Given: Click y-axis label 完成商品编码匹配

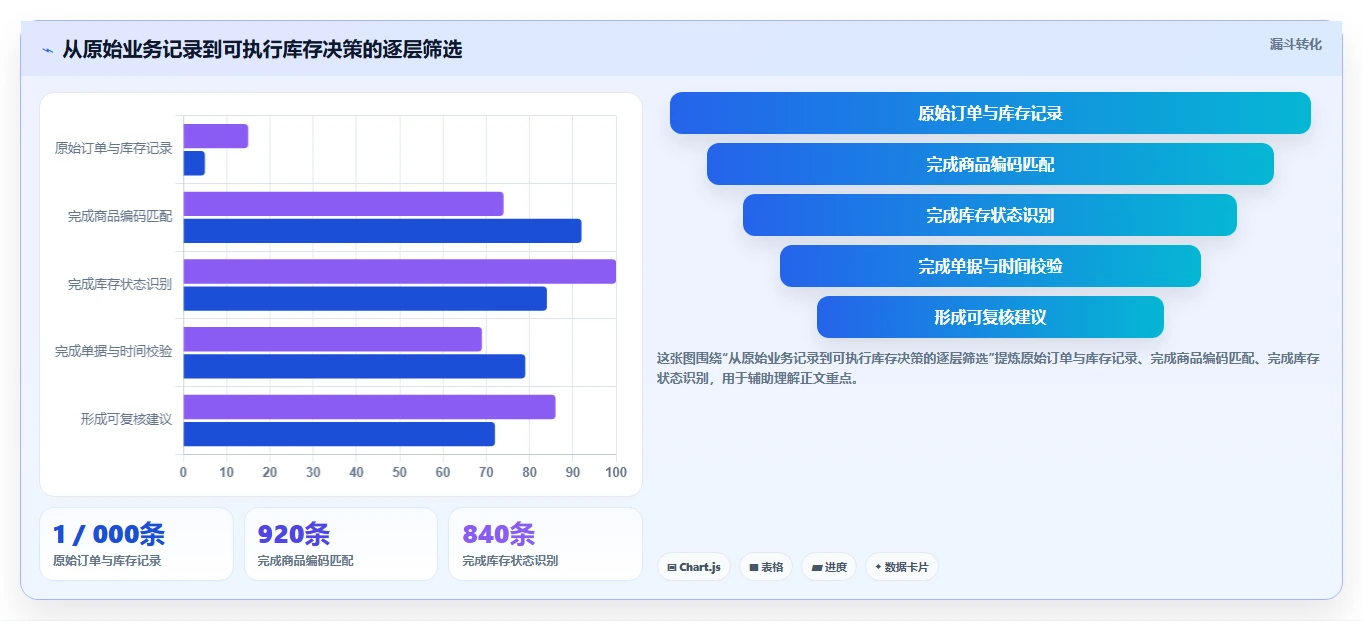Looking at the screenshot, I should point(120,216).
